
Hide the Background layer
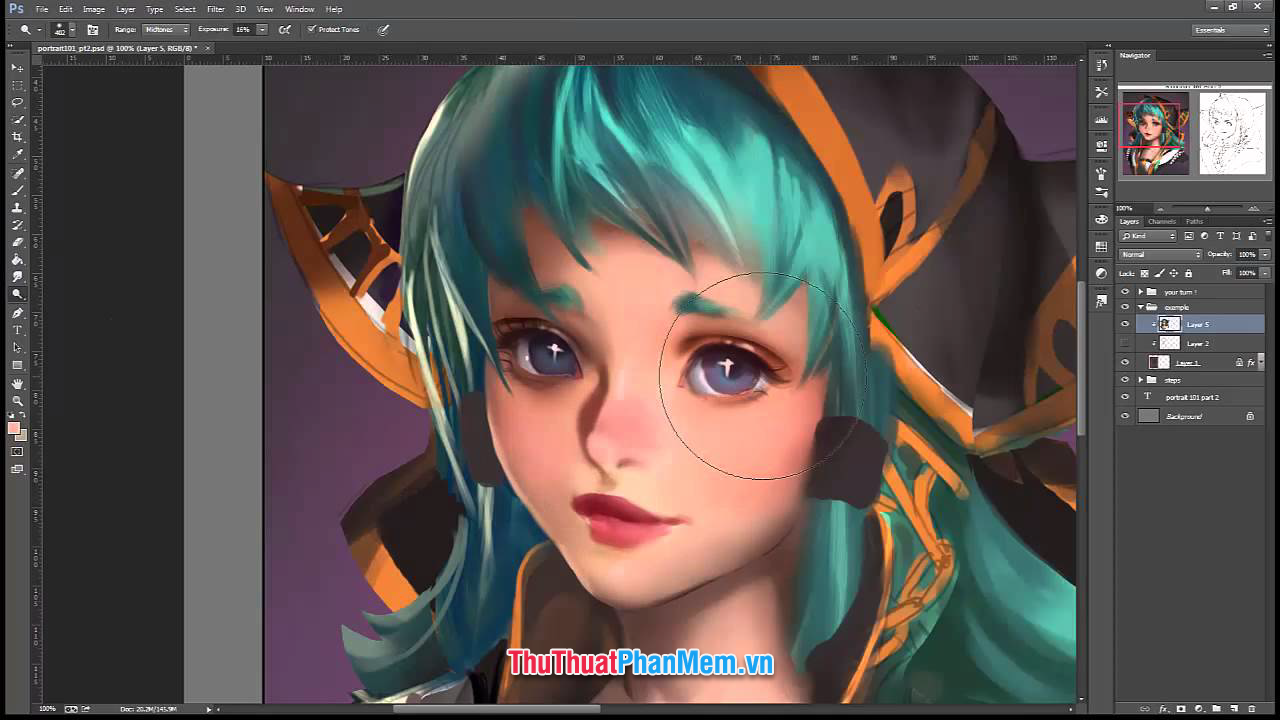point(1125,416)
